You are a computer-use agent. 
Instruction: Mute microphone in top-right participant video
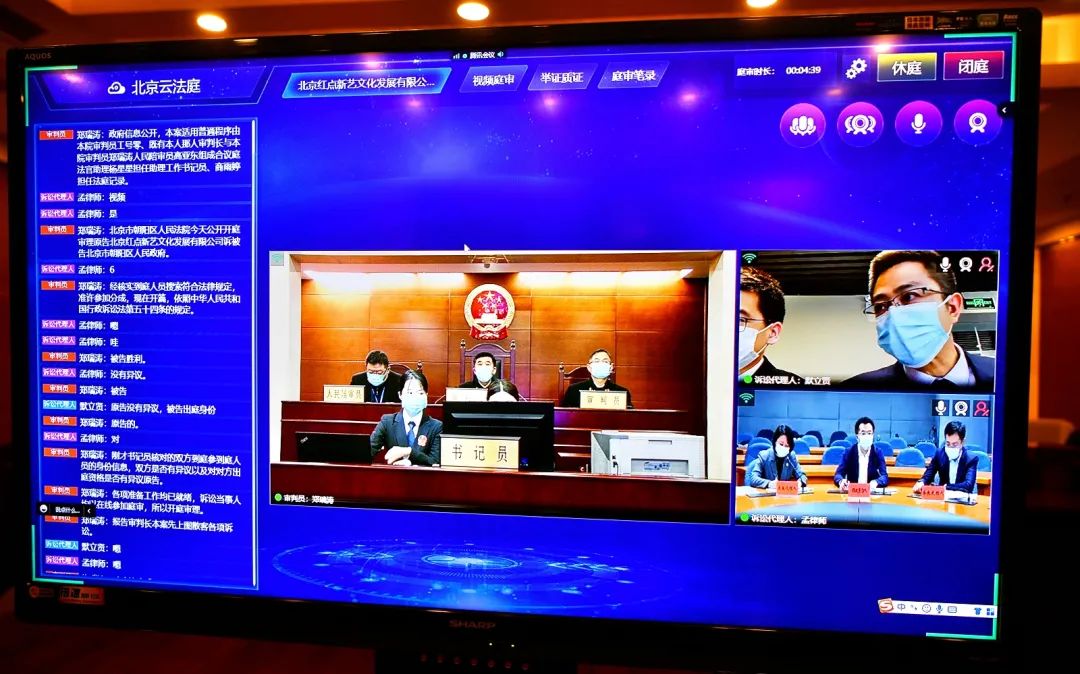(x=945, y=264)
